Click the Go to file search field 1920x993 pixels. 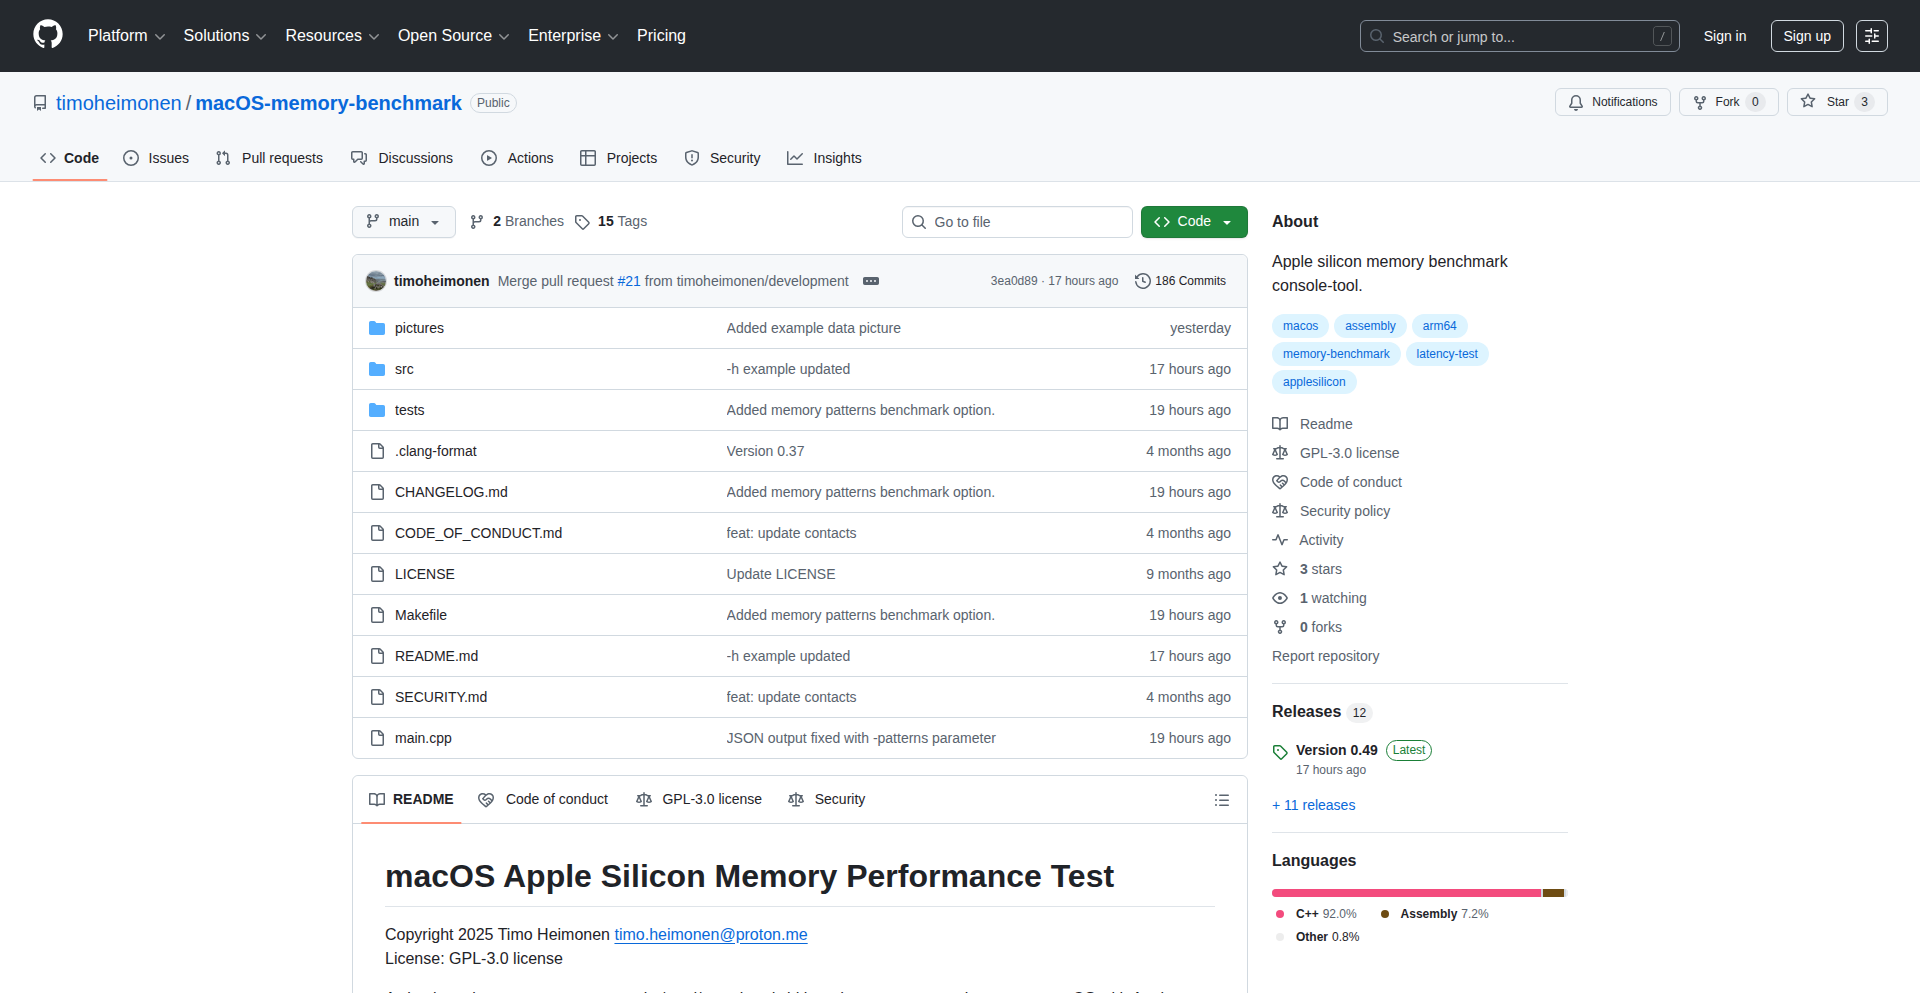pos(1017,222)
